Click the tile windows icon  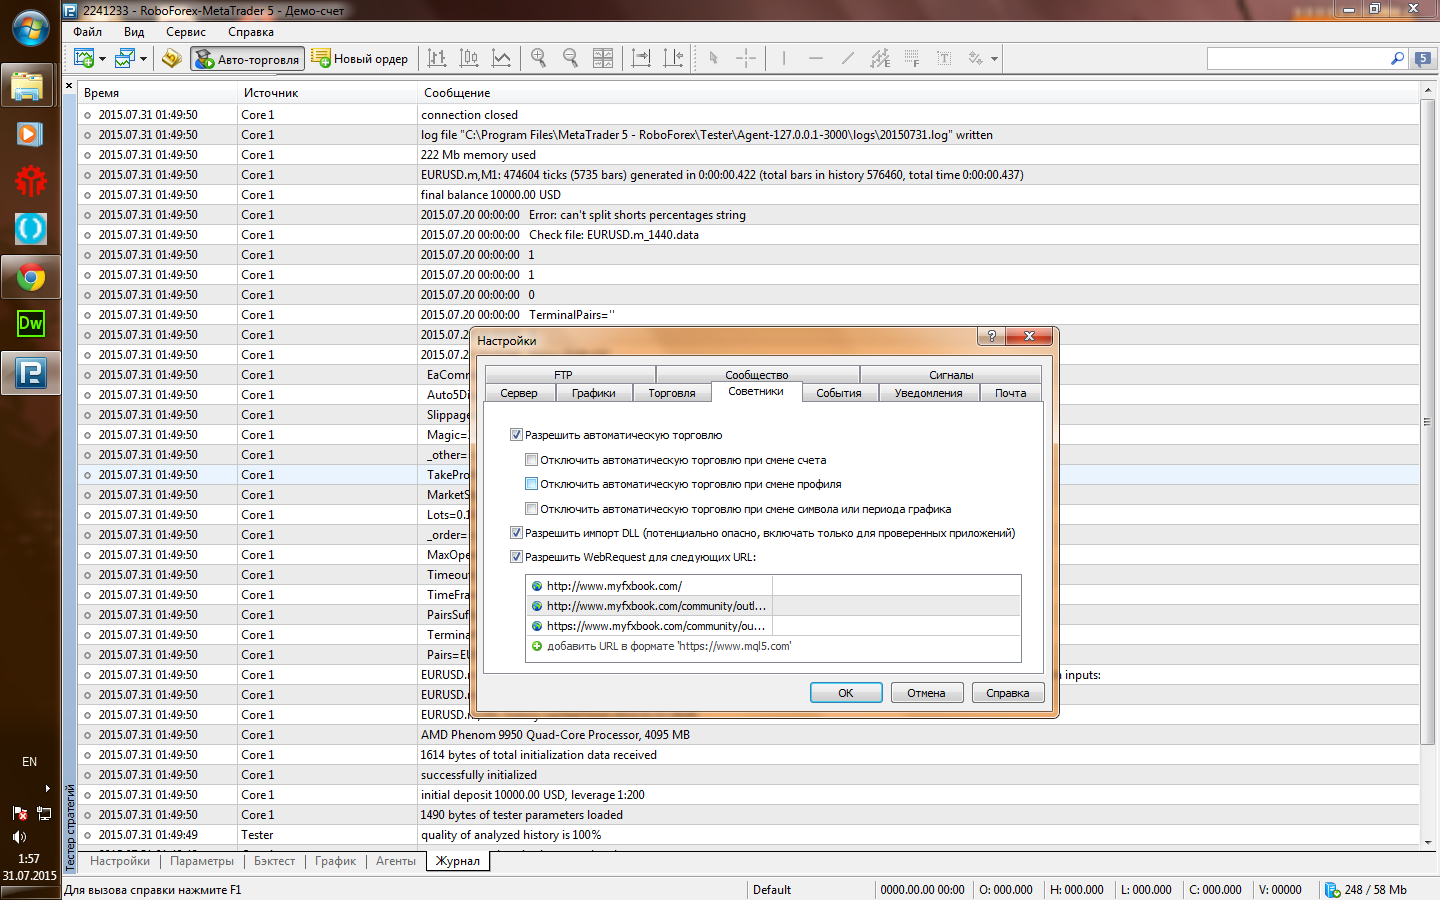pyautogui.click(x=603, y=58)
